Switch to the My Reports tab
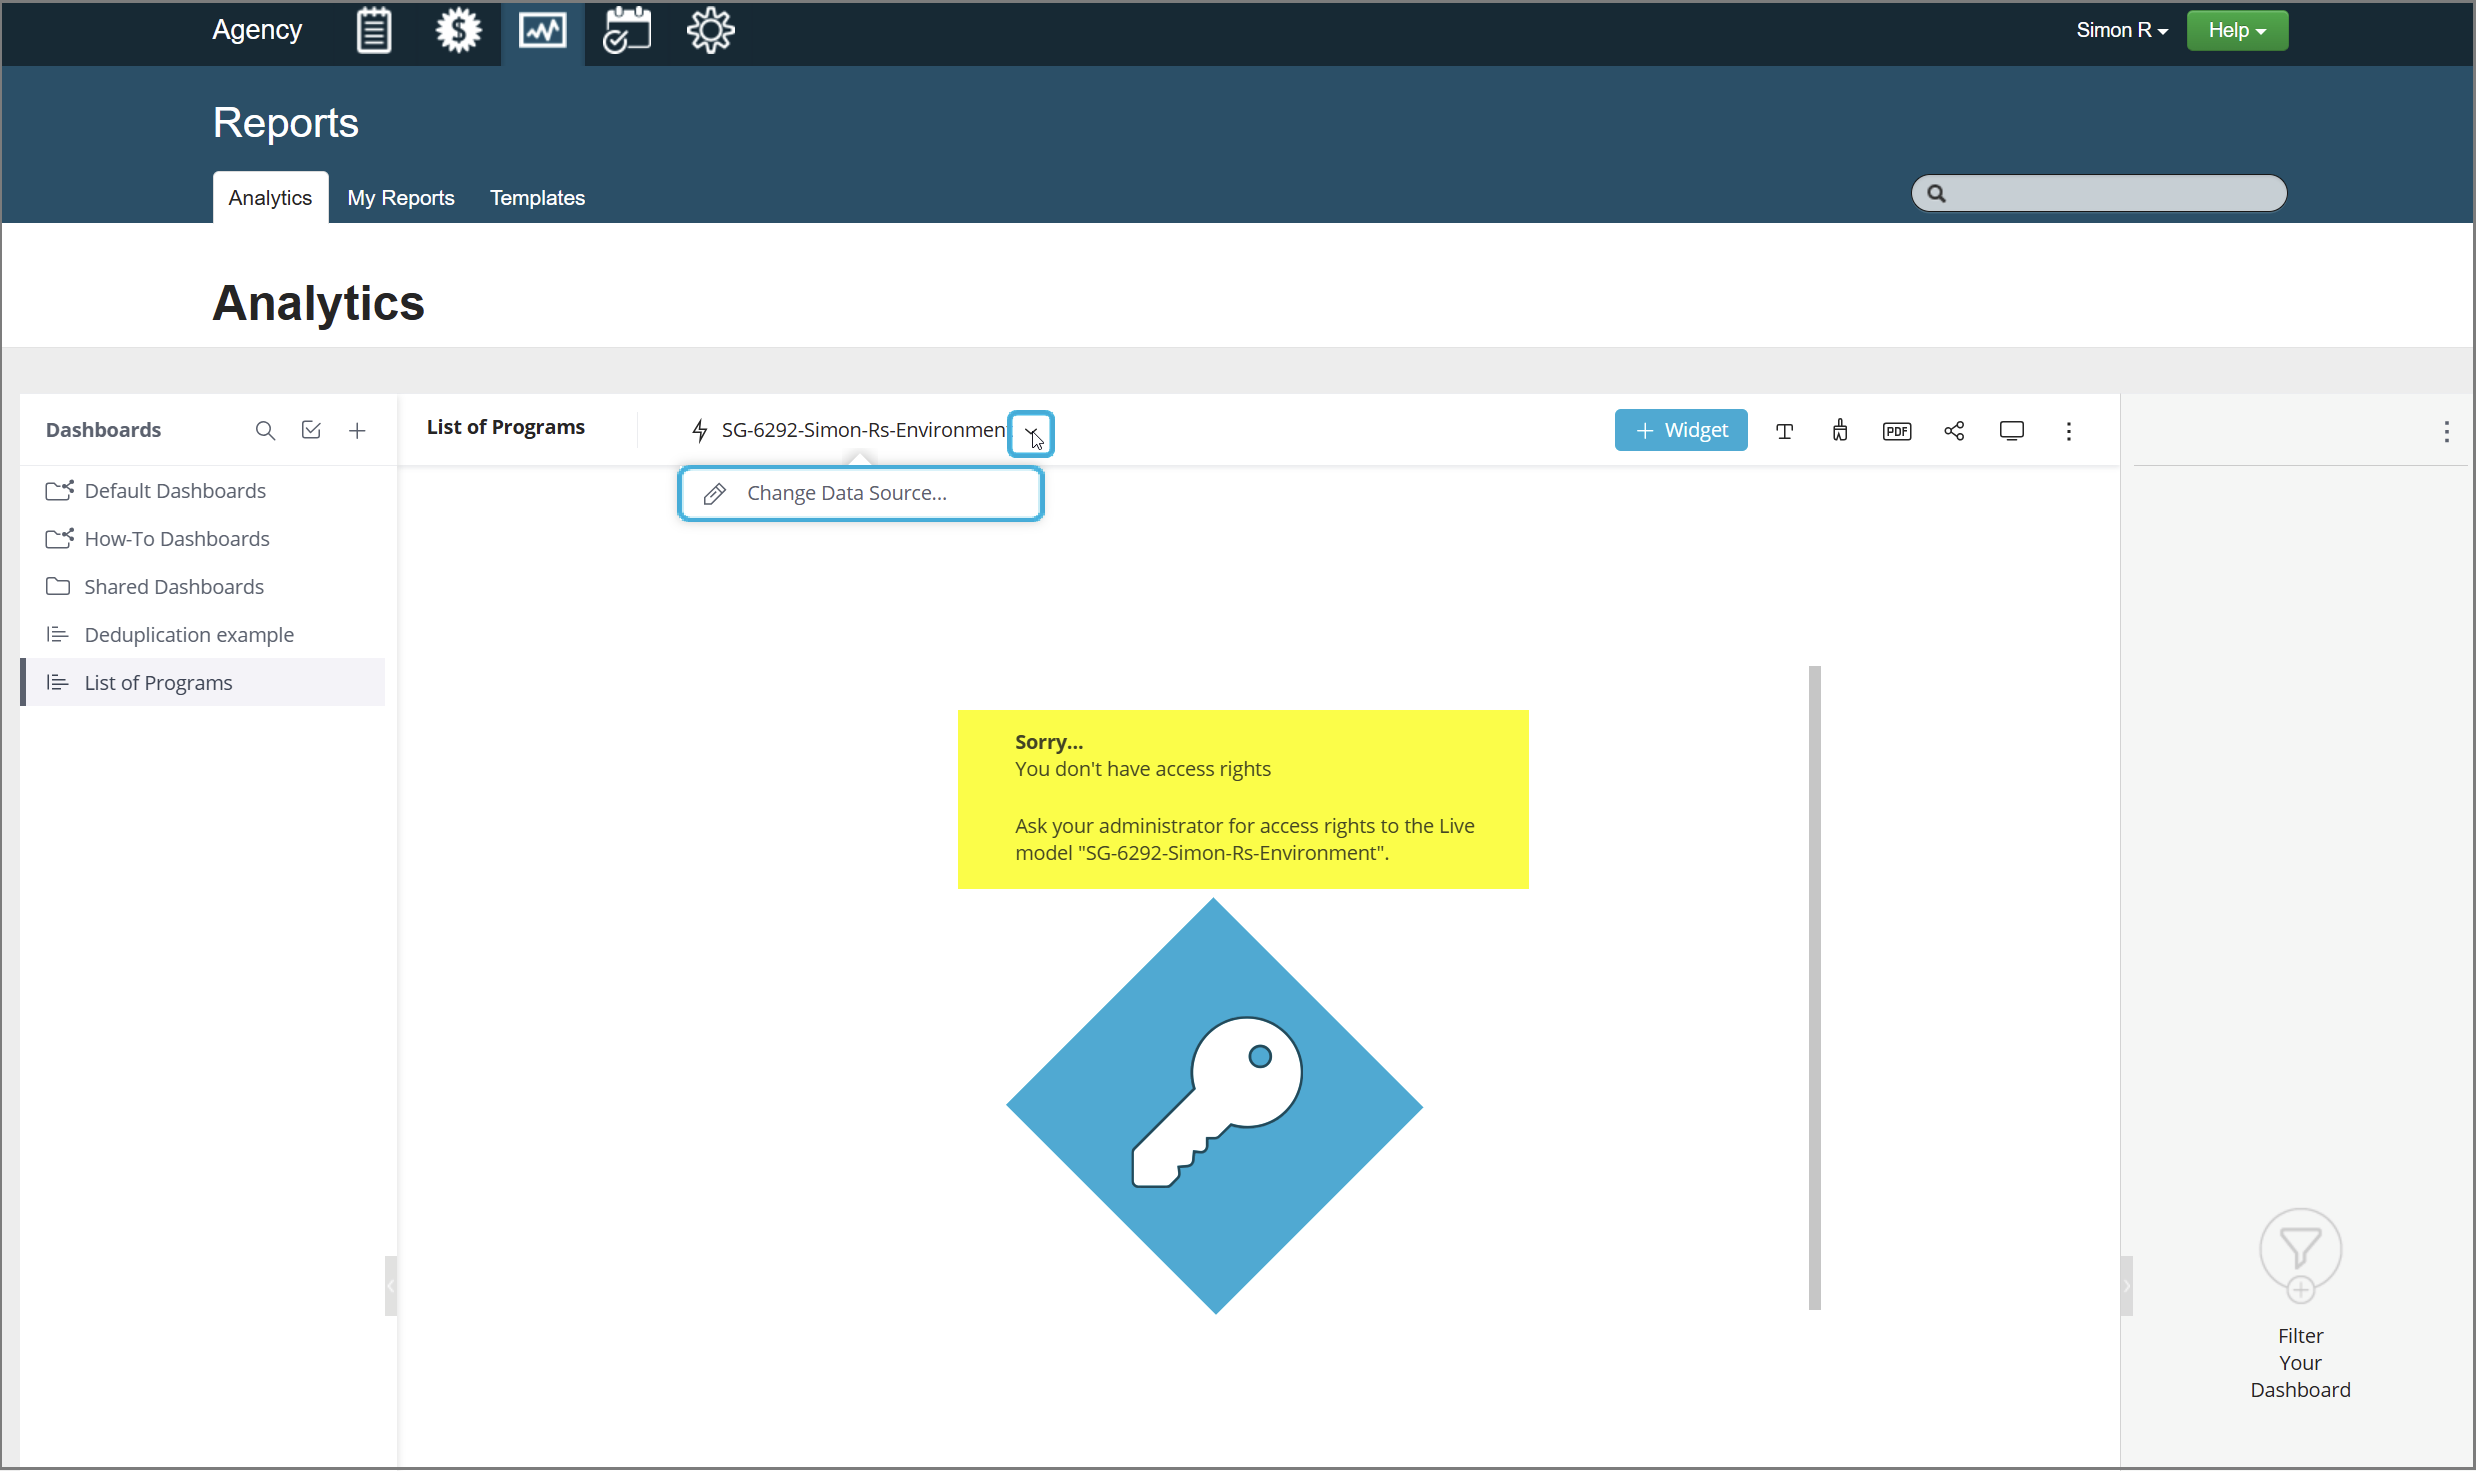The width and height of the screenshot is (2476, 1471). coord(401,198)
